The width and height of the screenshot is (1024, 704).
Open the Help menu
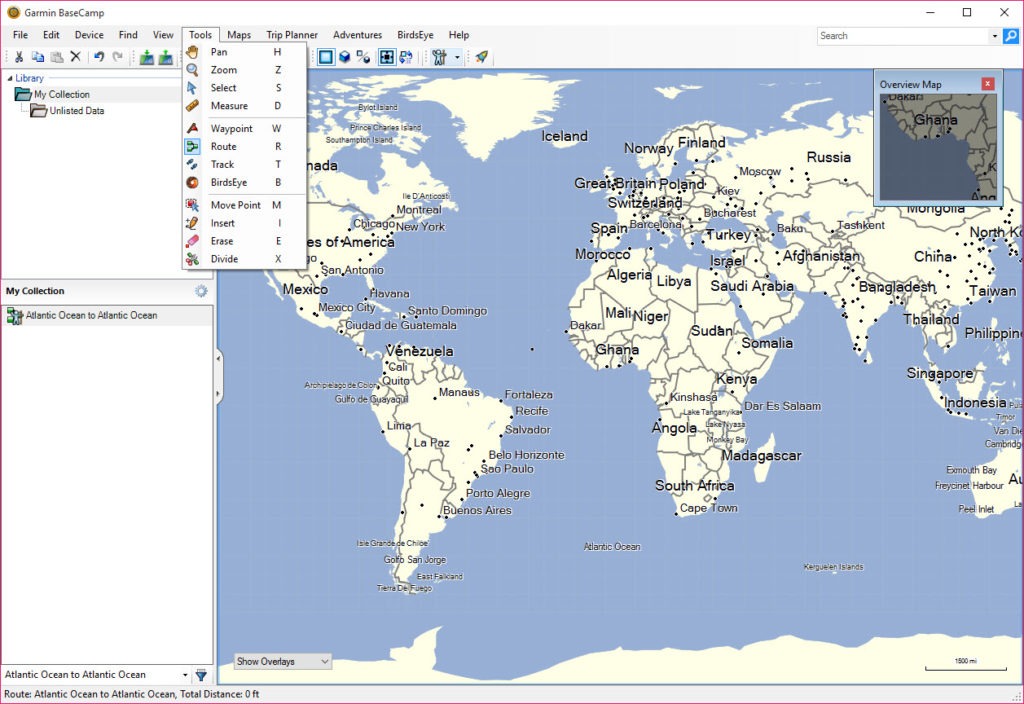(x=458, y=35)
